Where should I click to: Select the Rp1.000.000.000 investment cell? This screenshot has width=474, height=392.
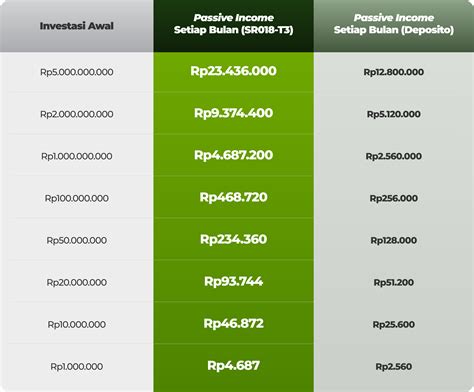pyautogui.click(x=77, y=156)
